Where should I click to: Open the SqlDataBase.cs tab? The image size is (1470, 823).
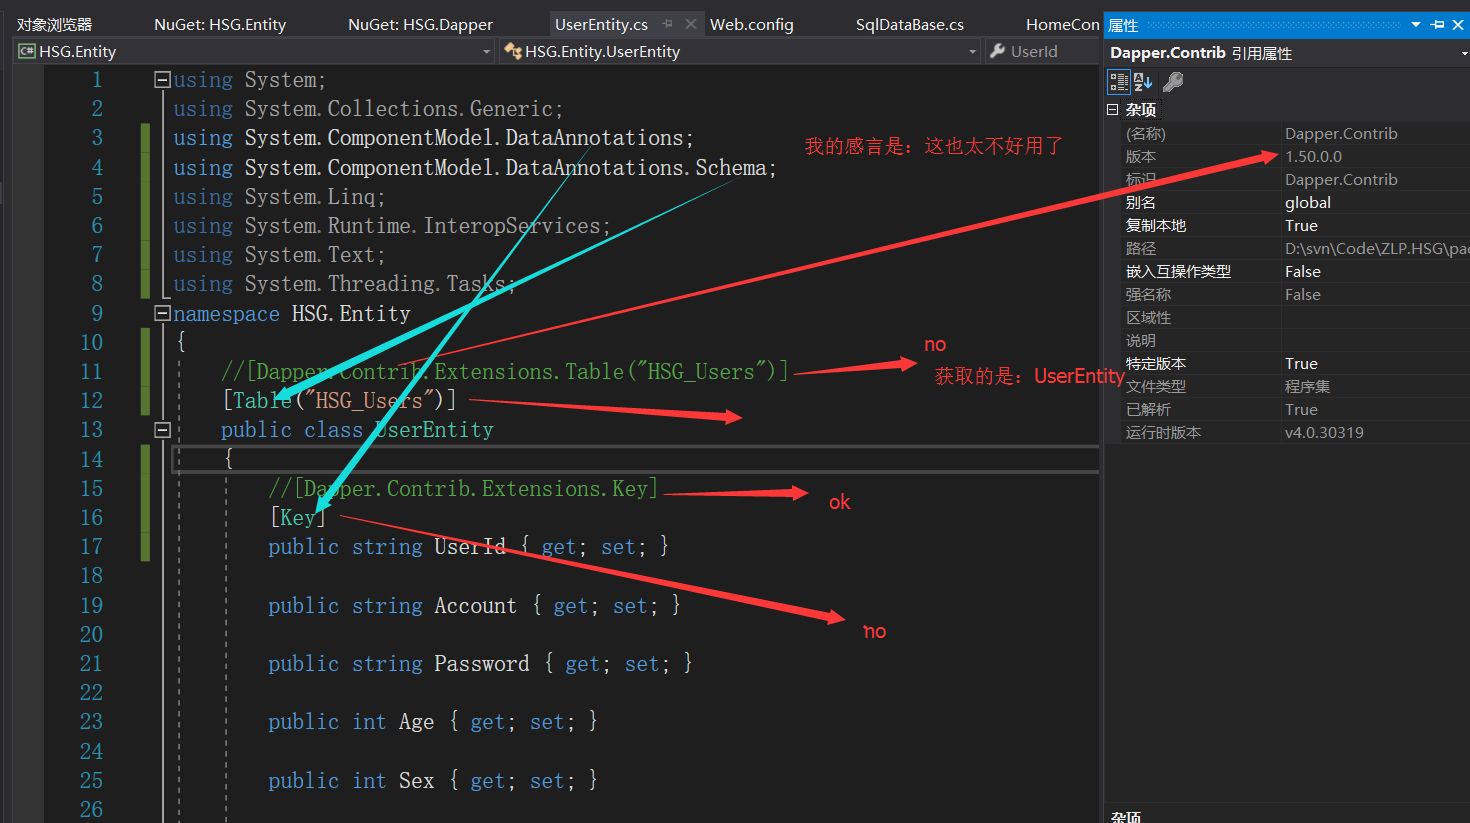point(910,24)
